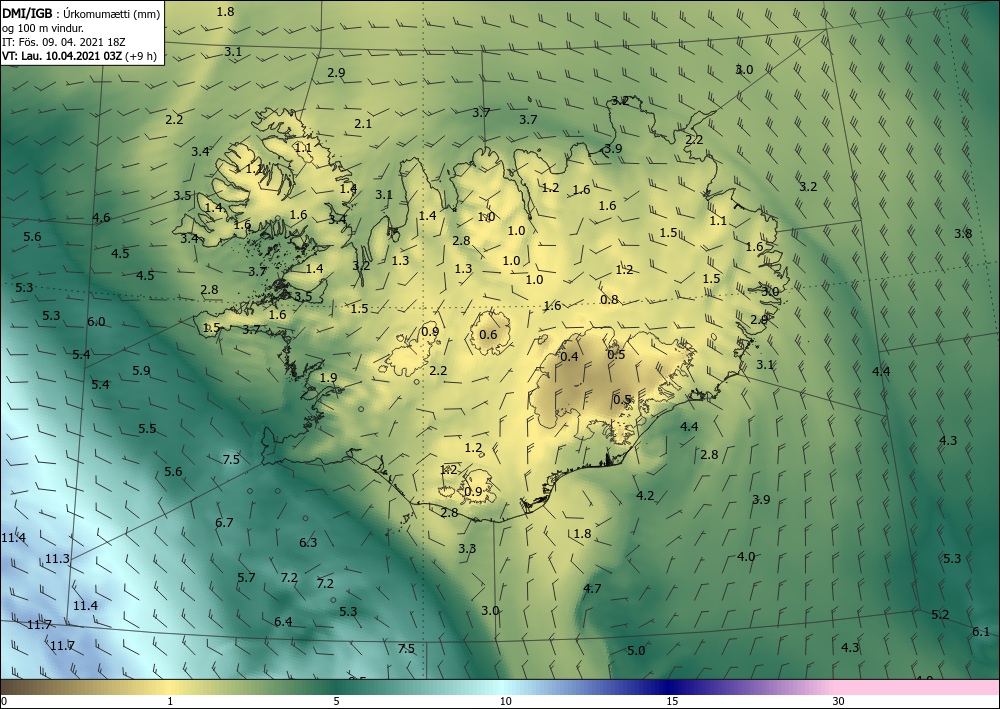Click the colour scale tick label "15"
Screen dimensions: 1000x709
click(672, 701)
